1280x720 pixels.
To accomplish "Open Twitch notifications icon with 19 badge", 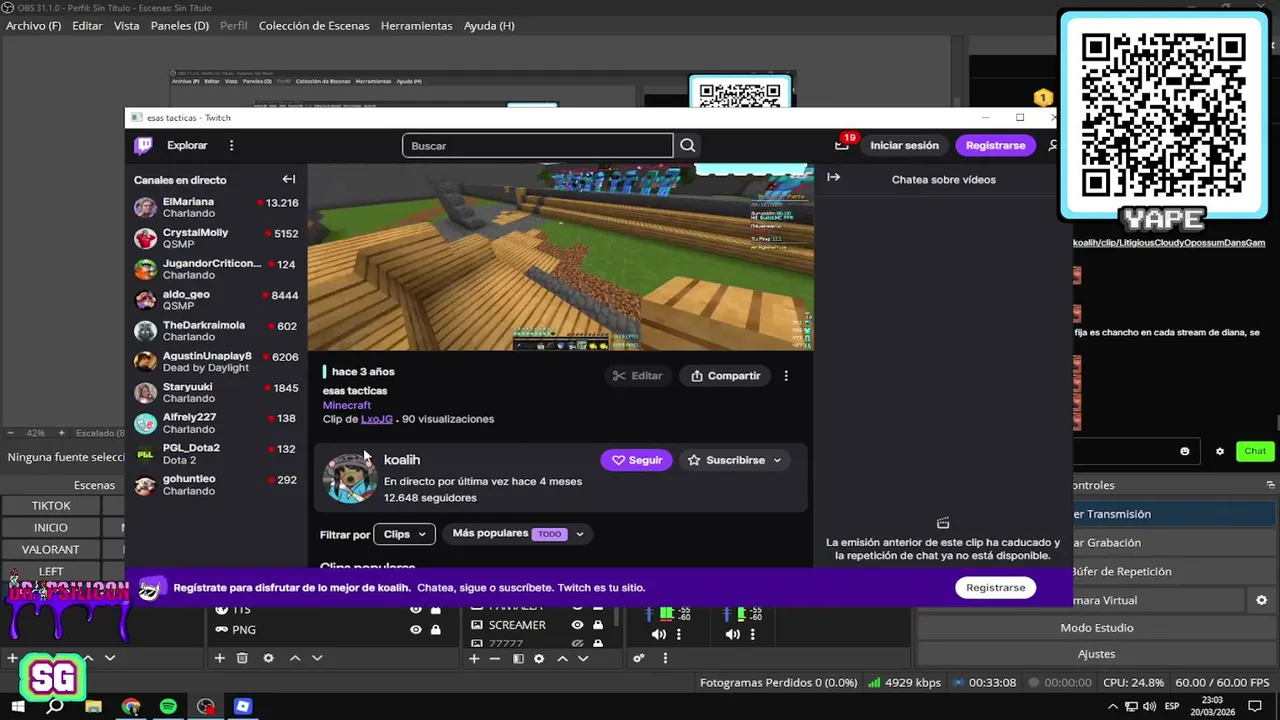I will click(843, 144).
